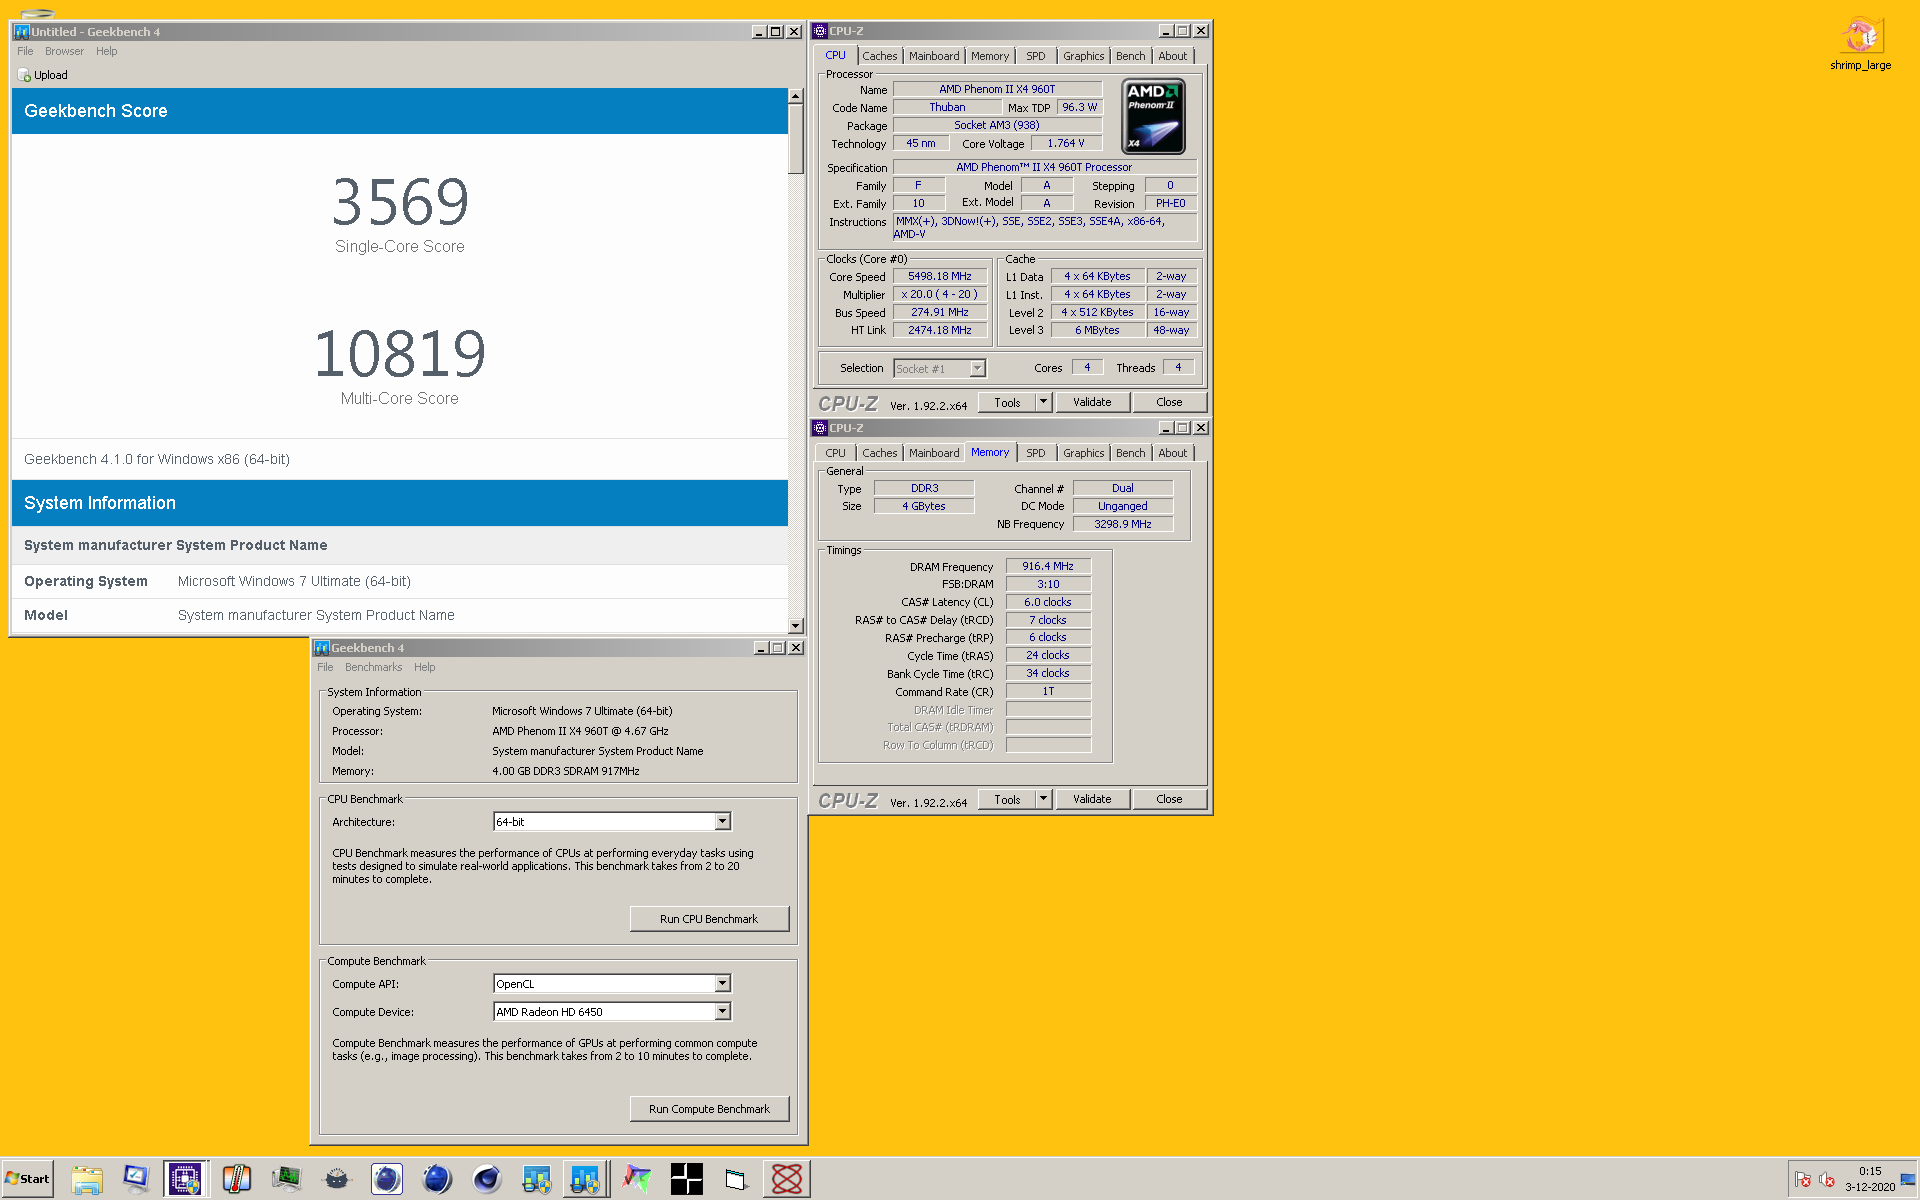Click the pressed Geekbench taskbar button
The image size is (1920, 1200).
coord(586,1180)
